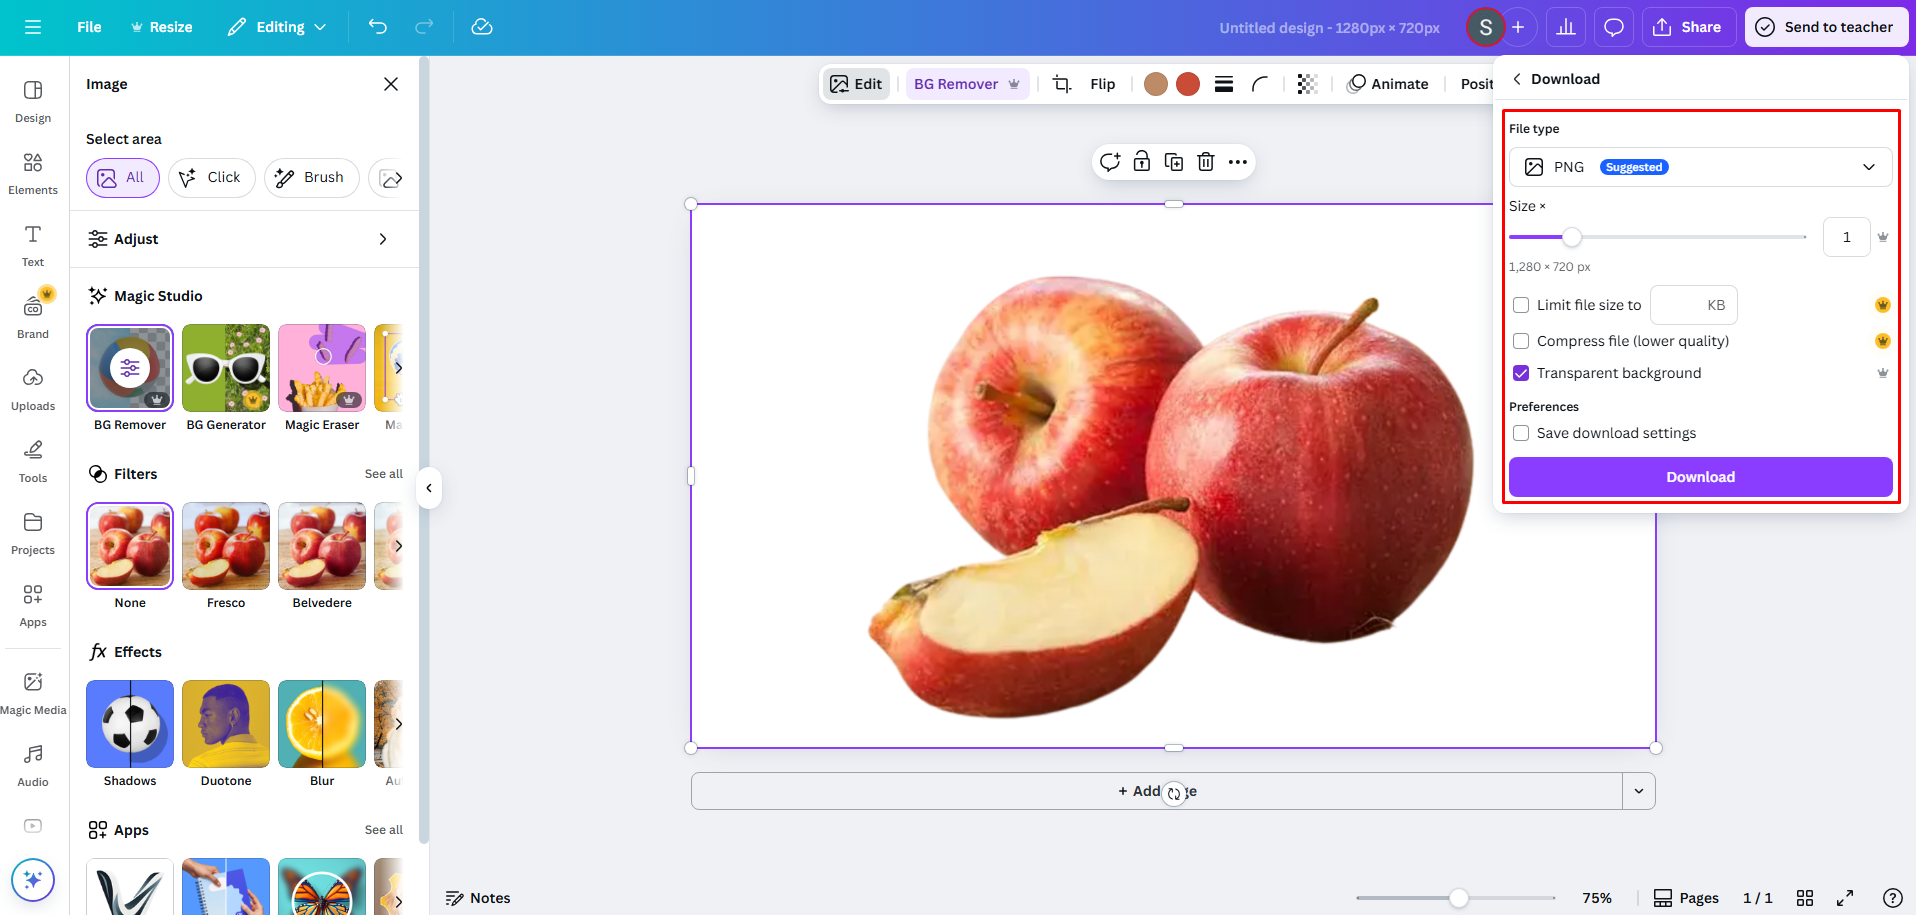Show more Effects with the arrow
This screenshot has width=1916, height=915.
point(398,724)
